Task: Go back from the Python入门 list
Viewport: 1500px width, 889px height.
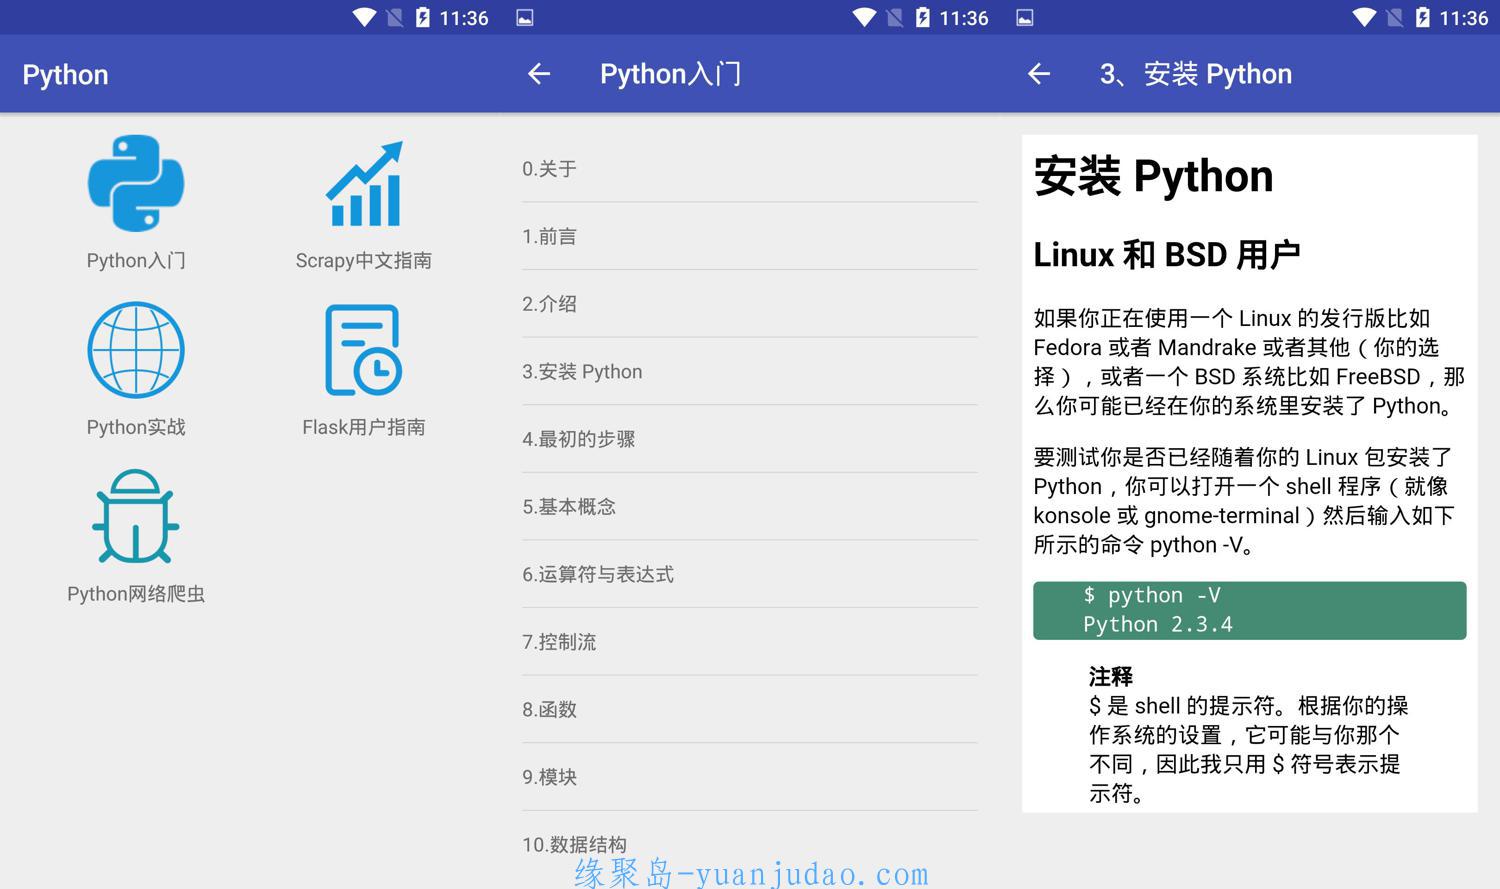Action: (539, 74)
